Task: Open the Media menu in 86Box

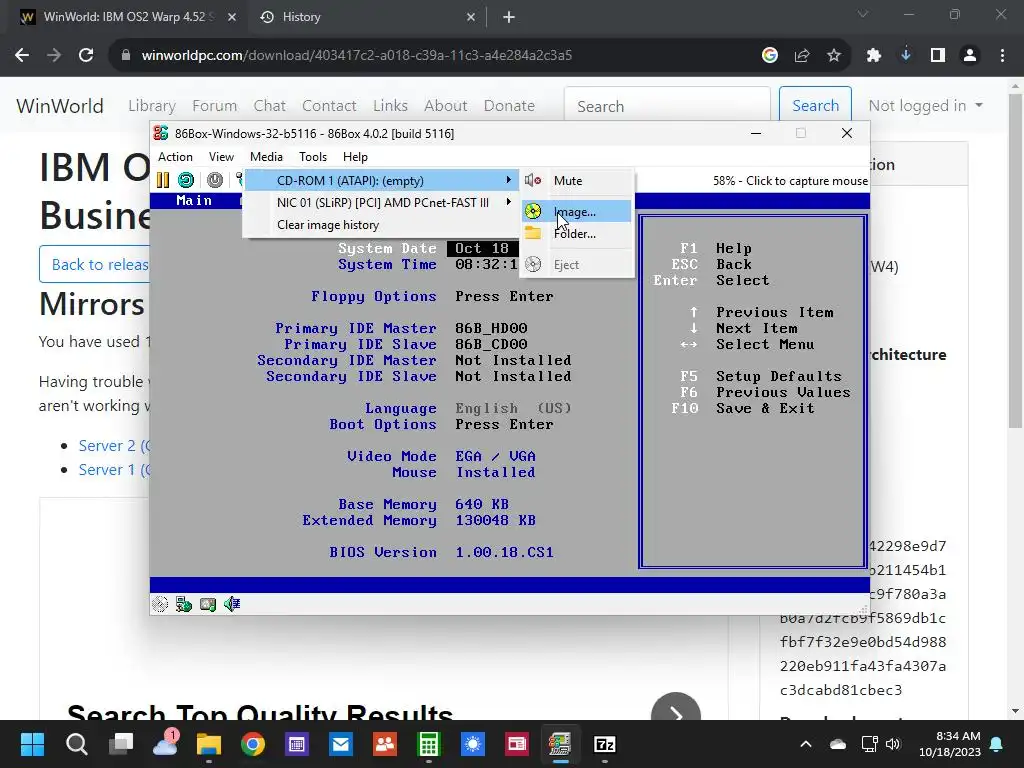Action: tap(266, 157)
